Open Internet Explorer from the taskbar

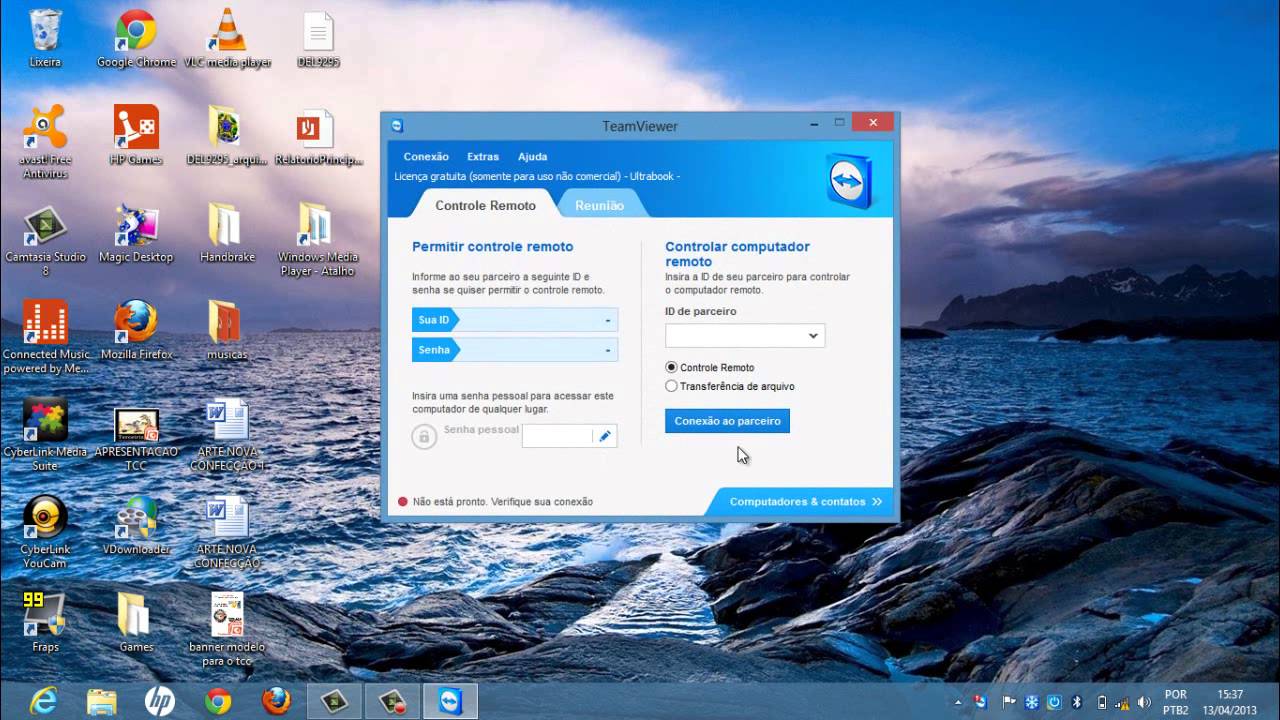pos(43,701)
